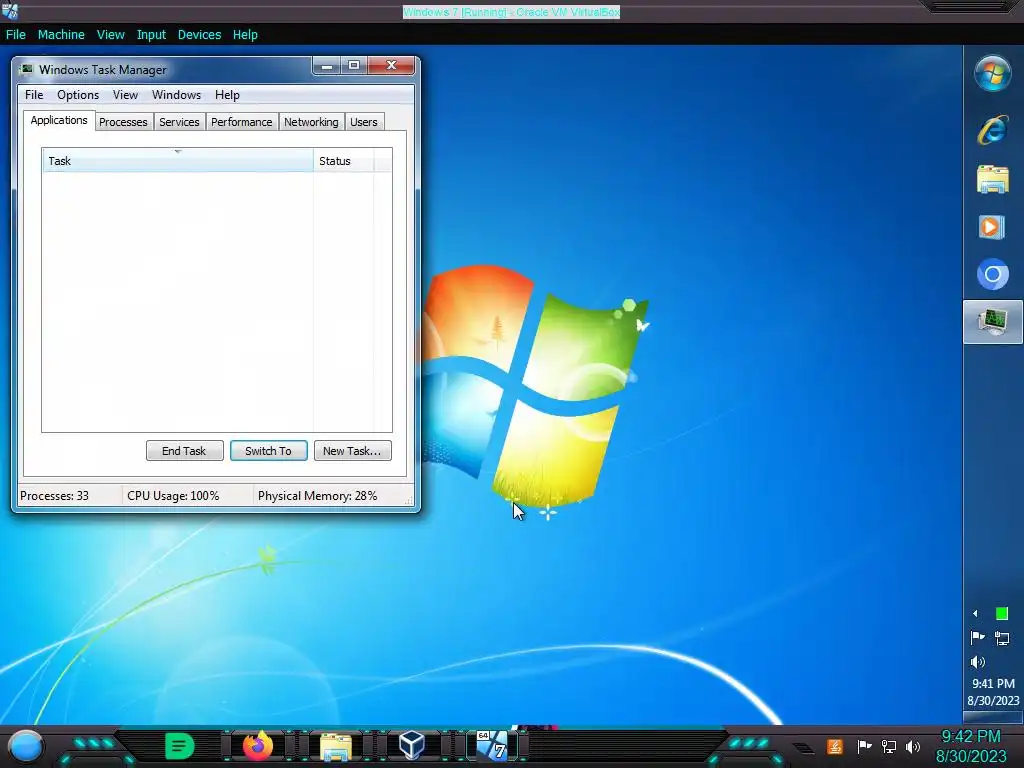Sort by Task column header

[178, 161]
